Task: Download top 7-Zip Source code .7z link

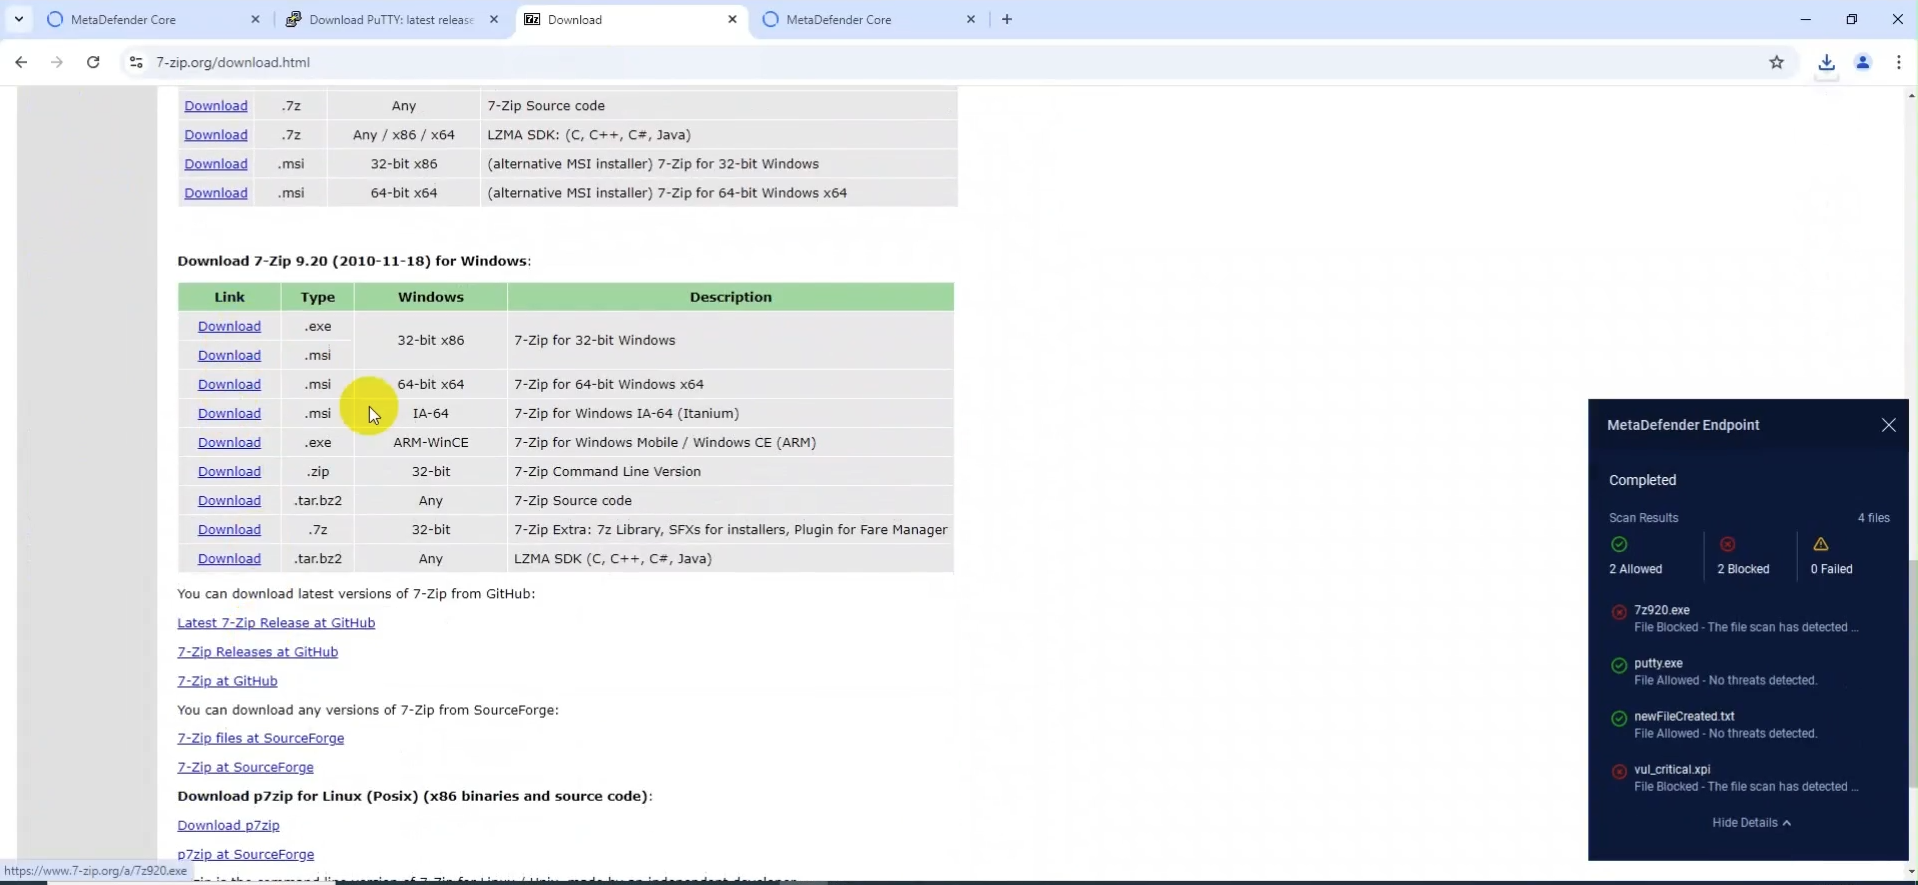Action: point(215,106)
